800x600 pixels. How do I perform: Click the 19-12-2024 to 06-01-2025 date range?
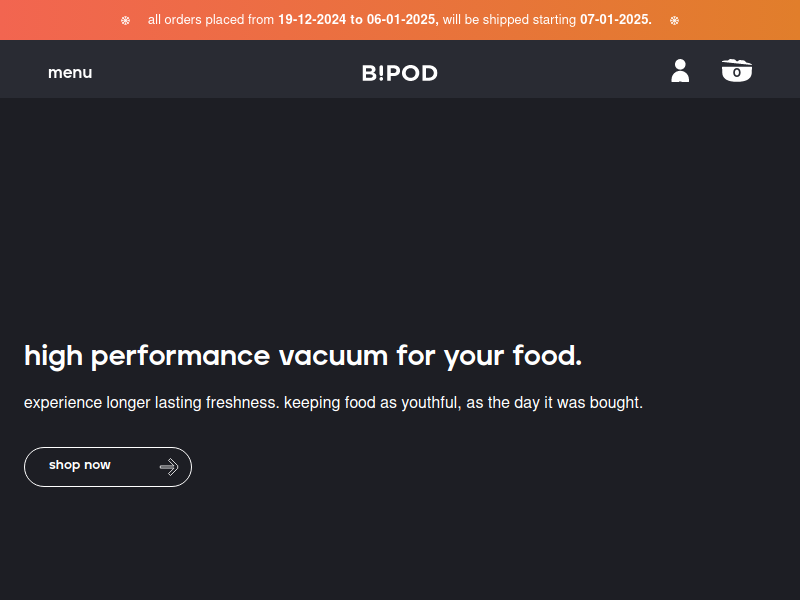point(358,20)
